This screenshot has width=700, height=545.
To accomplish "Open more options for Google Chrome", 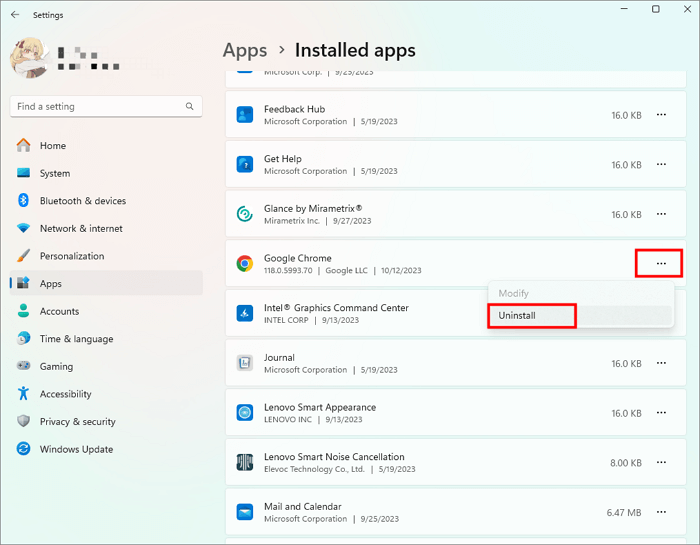I will [660, 264].
